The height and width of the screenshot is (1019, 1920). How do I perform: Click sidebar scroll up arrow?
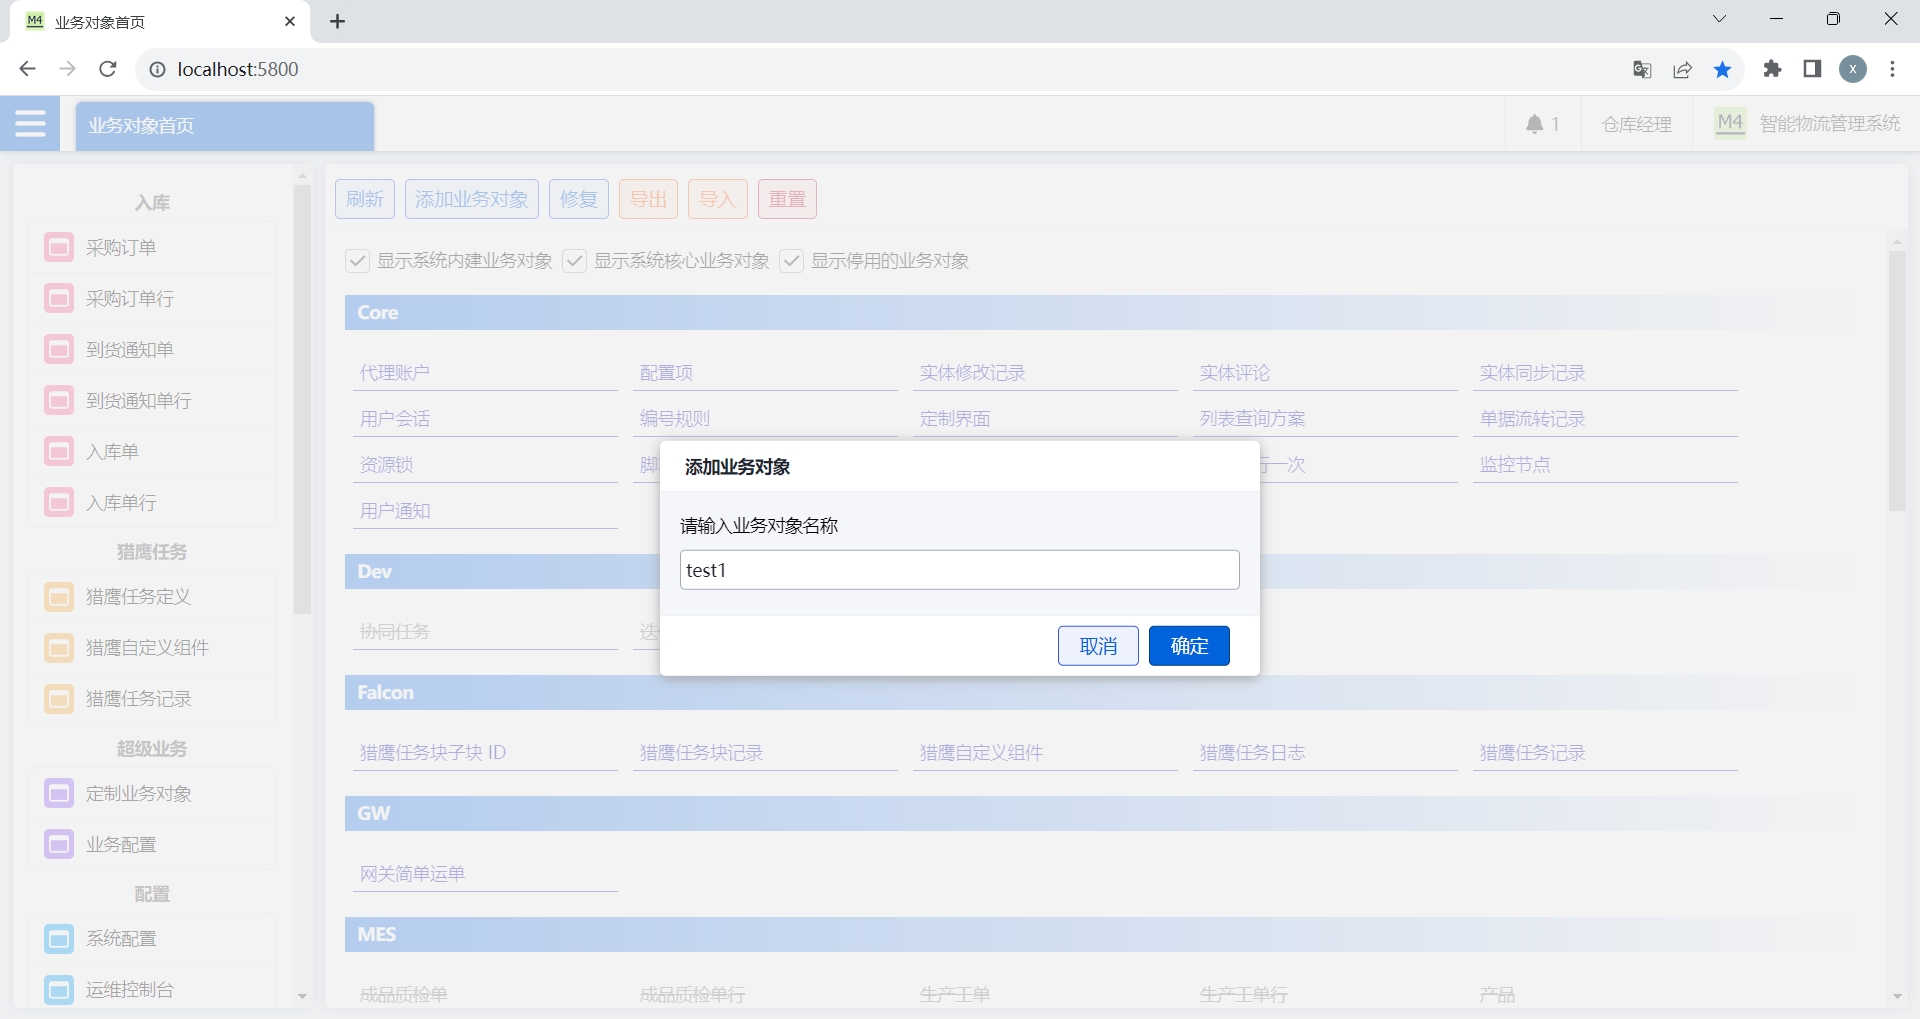click(302, 176)
